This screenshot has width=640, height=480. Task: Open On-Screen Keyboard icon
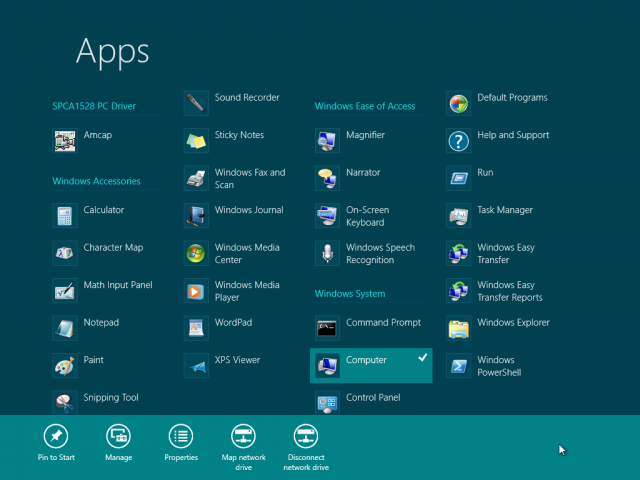[328, 216]
